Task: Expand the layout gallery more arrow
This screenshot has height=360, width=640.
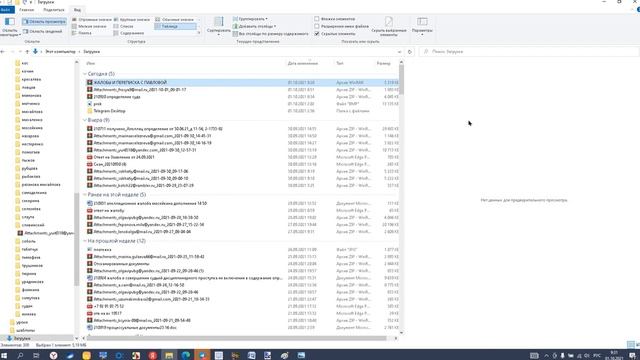Action: pyautogui.click(x=199, y=33)
